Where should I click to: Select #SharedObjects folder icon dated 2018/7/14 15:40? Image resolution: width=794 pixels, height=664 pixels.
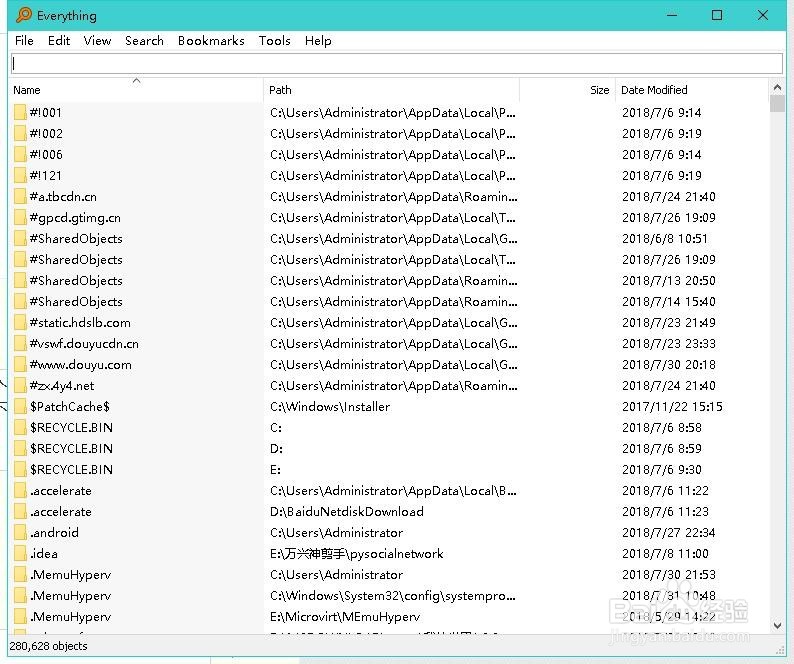point(20,302)
